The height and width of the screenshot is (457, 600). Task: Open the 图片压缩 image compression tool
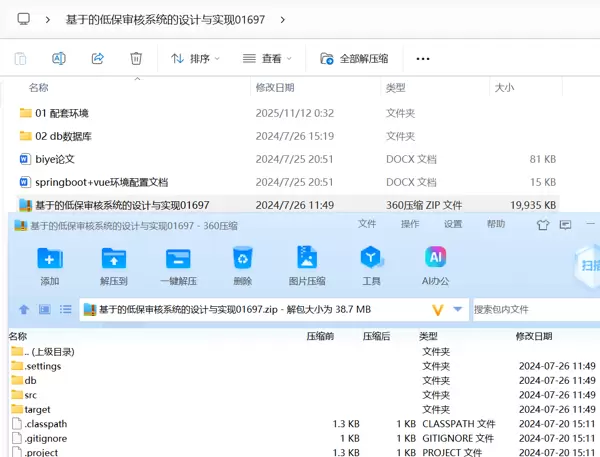coord(306,261)
